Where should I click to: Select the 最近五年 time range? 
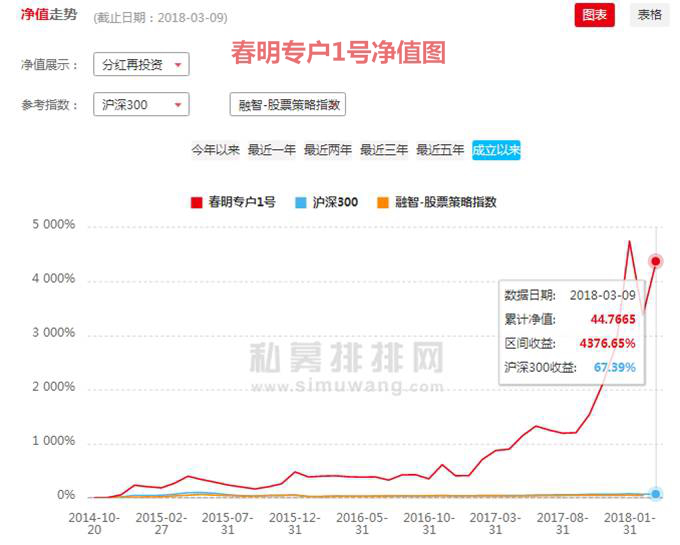click(440, 150)
